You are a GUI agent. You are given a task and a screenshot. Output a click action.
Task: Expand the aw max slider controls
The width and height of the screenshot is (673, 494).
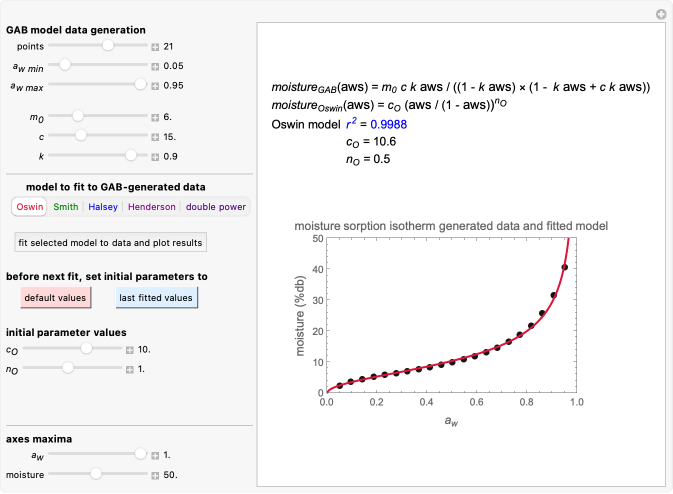click(x=155, y=86)
